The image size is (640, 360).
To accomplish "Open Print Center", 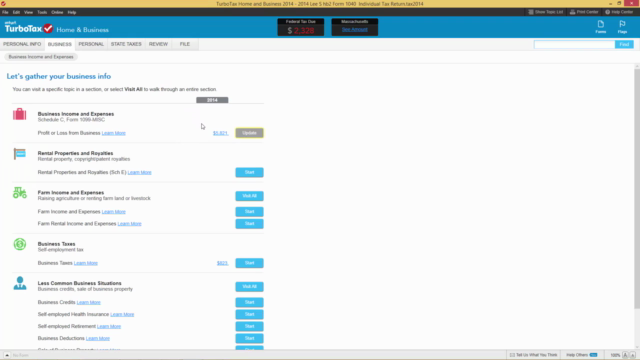I will pyautogui.click(x=584, y=12).
